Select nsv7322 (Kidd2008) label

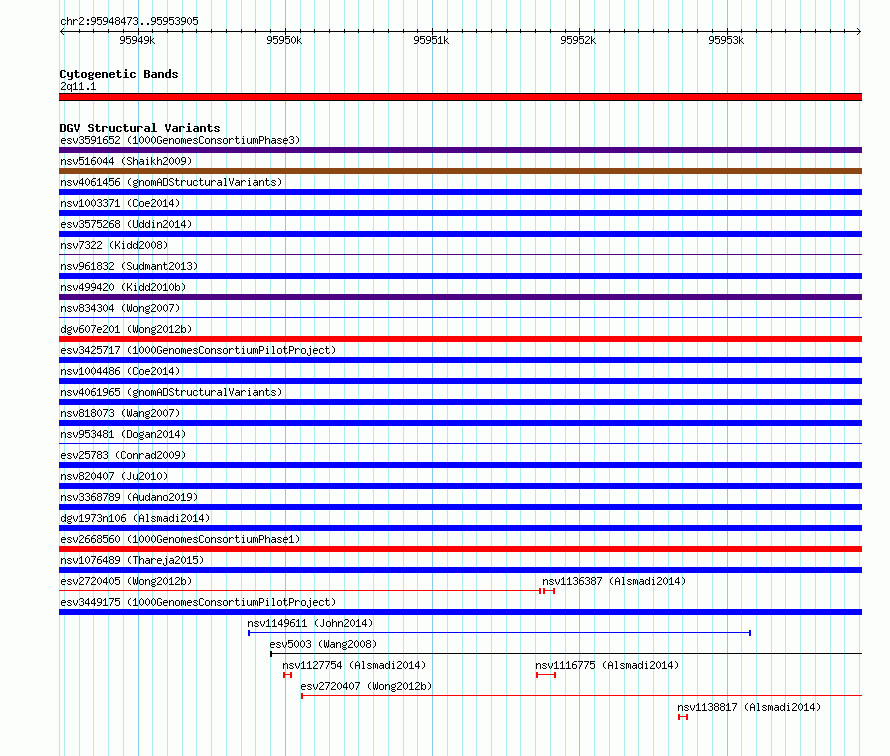pos(114,245)
